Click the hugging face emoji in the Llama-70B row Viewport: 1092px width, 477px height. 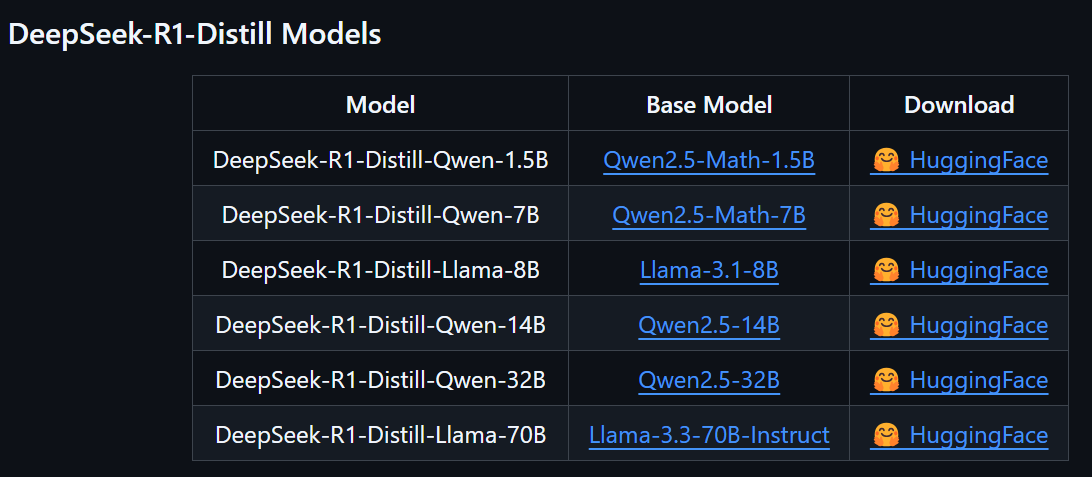pyautogui.click(x=884, y=435)
